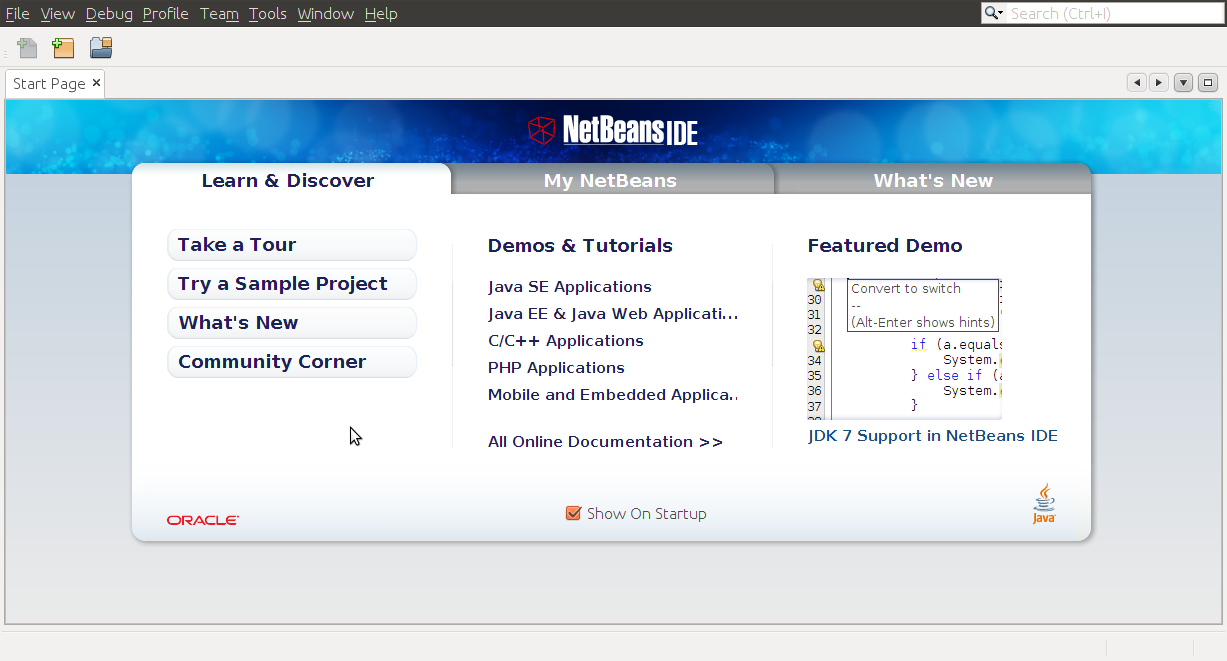Open Java EE & Java Web Applications link

point(613,314)
